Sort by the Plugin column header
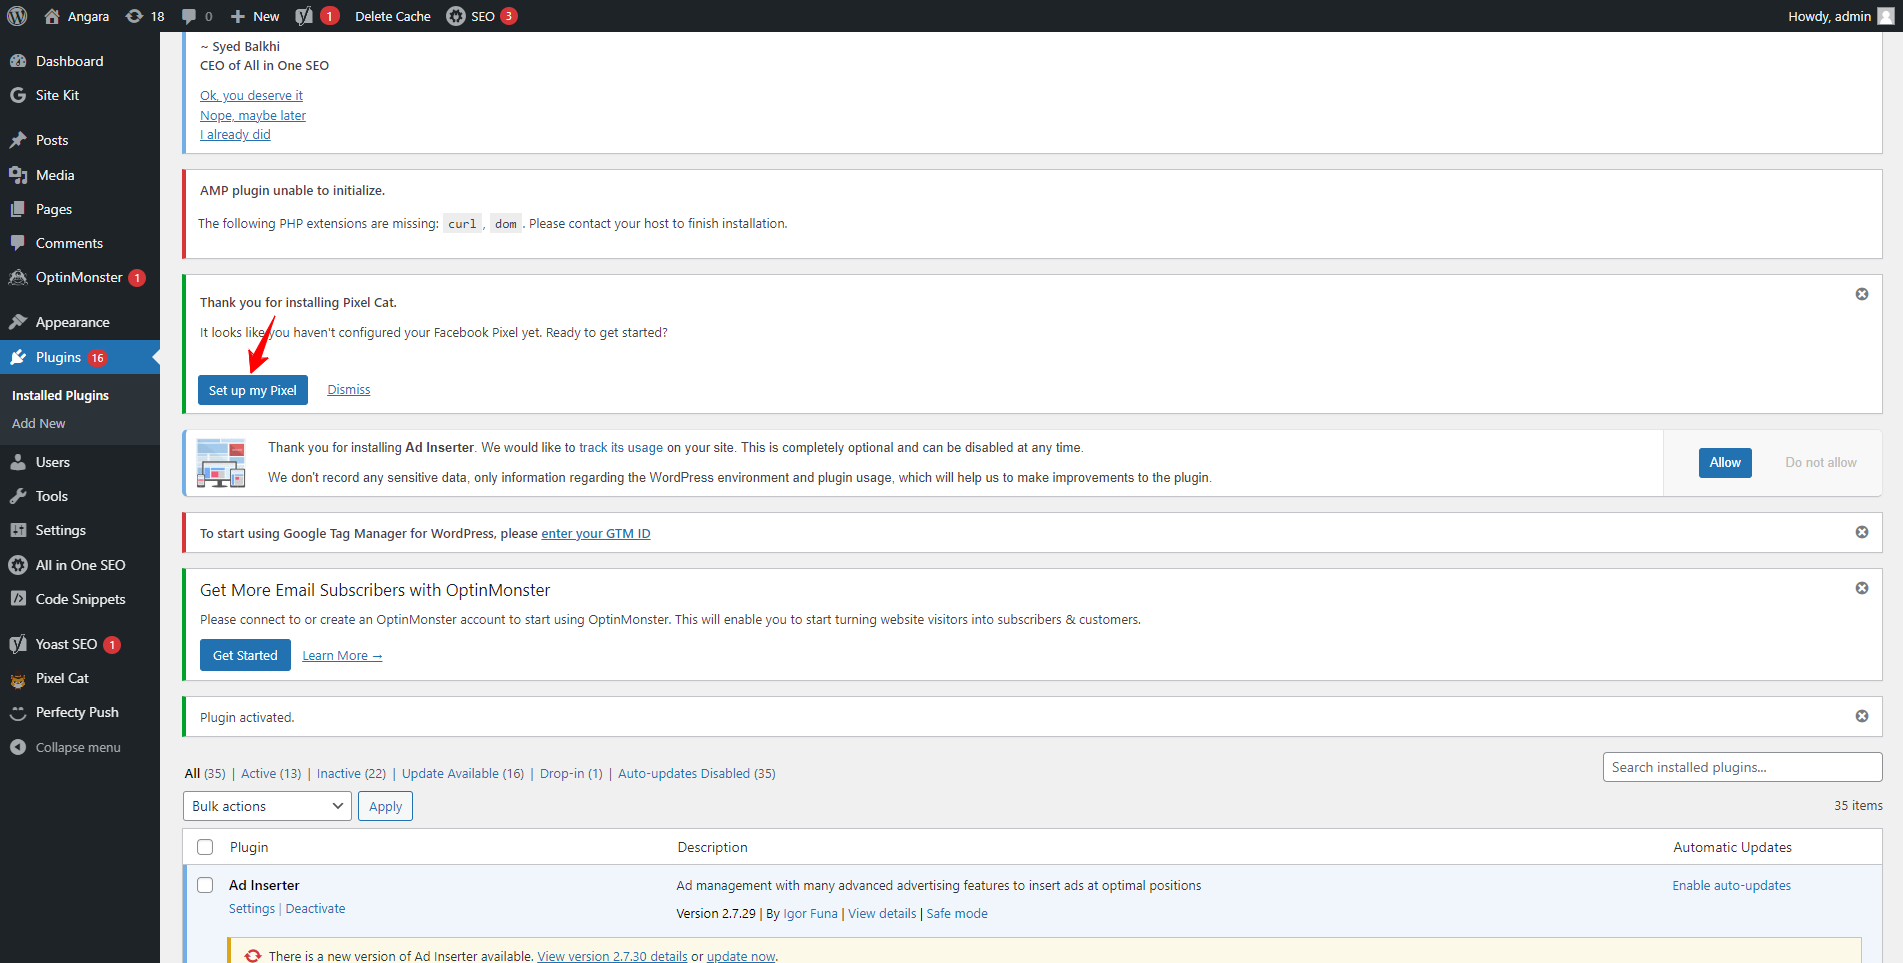This screenshot has width=1903, height=963. [249, 847]
